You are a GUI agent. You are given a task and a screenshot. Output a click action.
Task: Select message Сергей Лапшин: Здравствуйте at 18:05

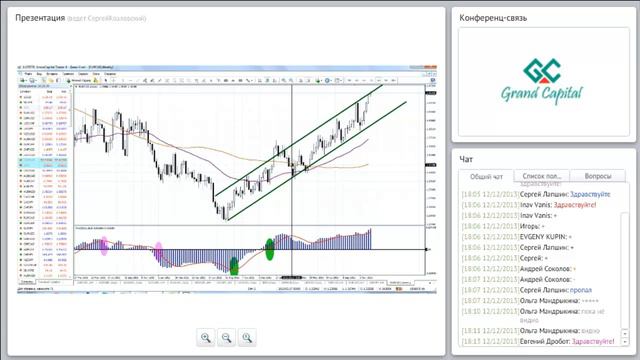point(536,194)
